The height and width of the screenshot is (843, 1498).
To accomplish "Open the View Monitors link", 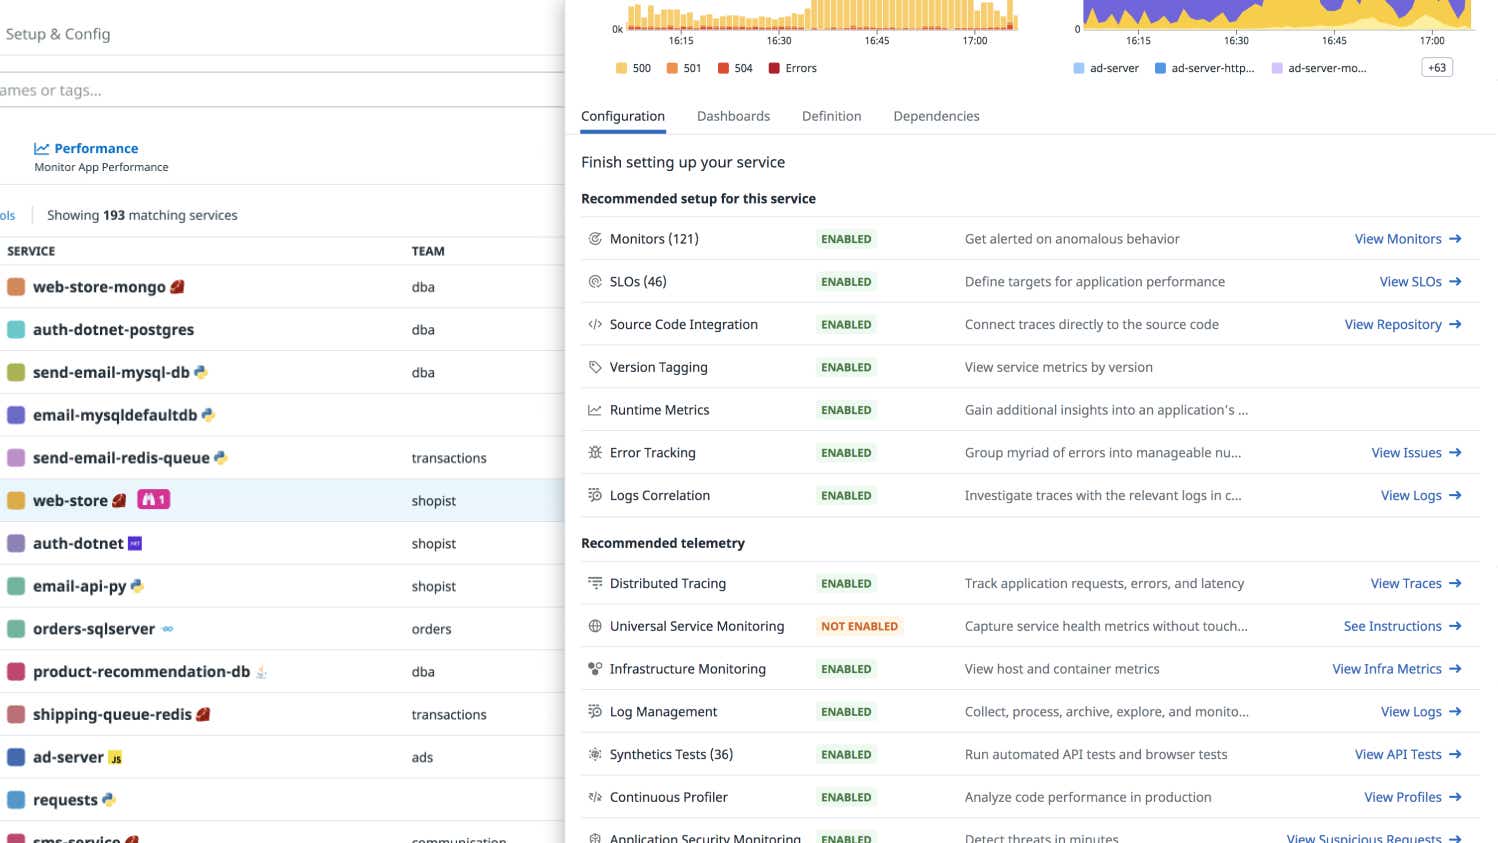I will coord(1407,239).
